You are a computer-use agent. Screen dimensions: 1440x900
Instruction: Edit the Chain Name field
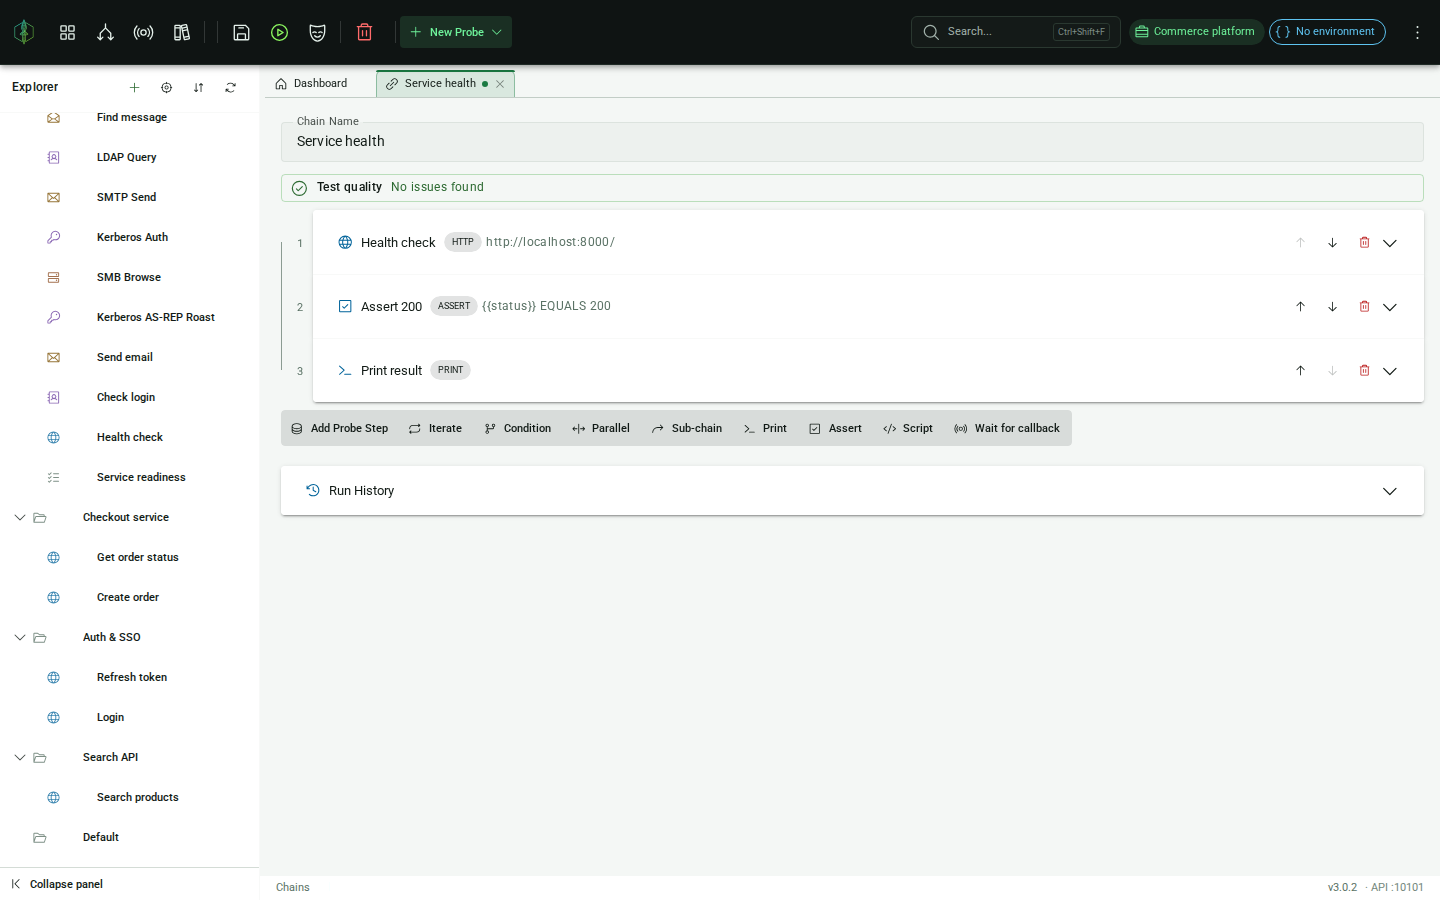852,142
